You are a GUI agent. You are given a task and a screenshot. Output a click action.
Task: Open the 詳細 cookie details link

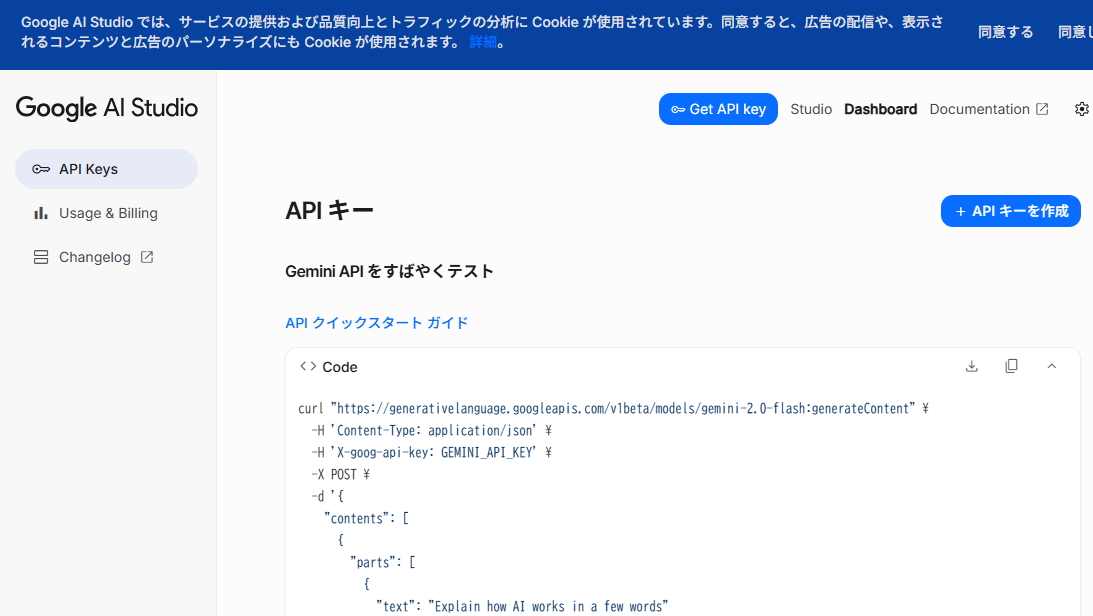[x=483, y=43]
